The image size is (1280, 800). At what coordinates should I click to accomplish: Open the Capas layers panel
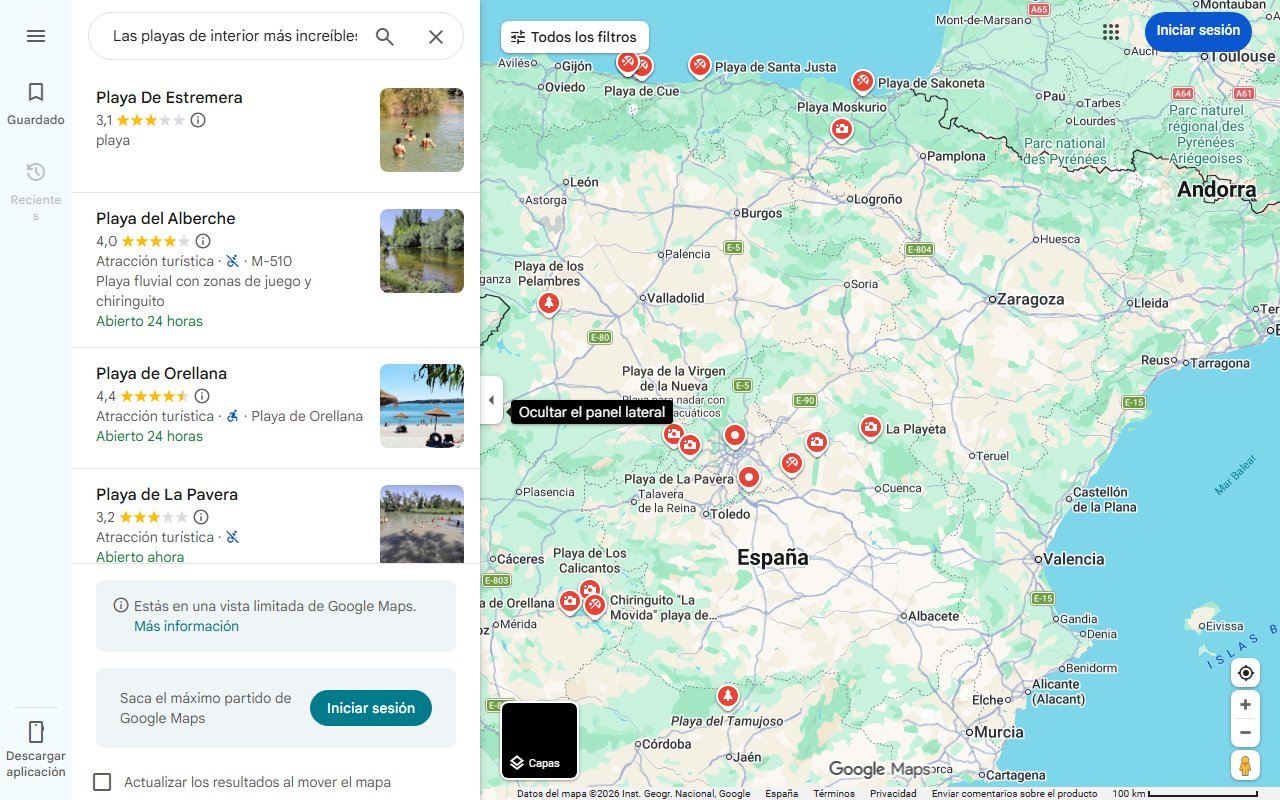click(539, 740)
